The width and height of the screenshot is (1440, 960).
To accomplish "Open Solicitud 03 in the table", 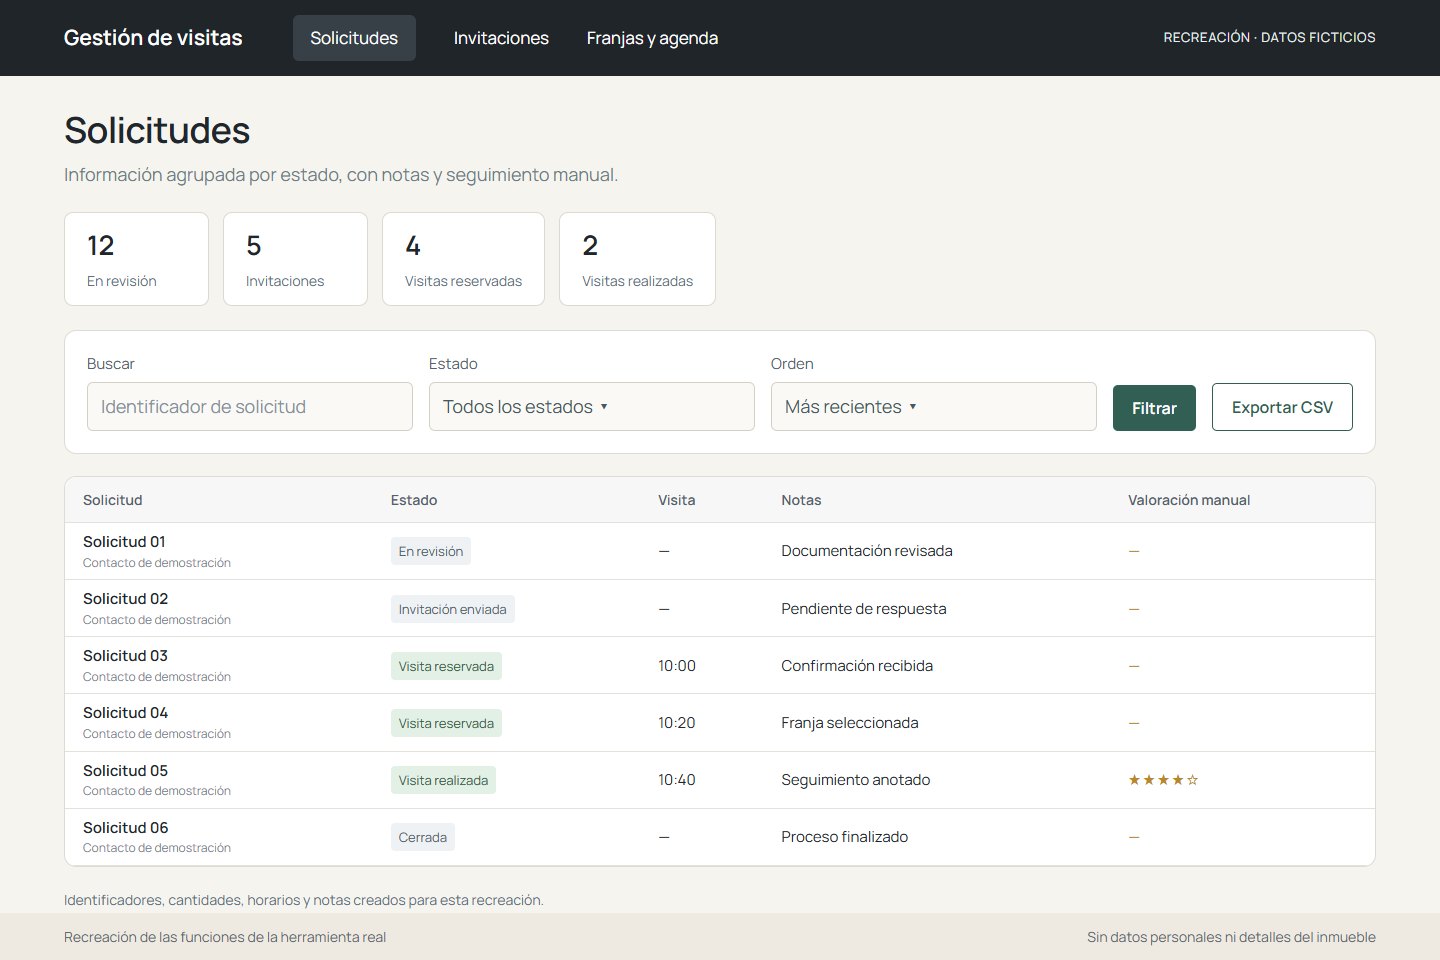I will tap(125, 656).
